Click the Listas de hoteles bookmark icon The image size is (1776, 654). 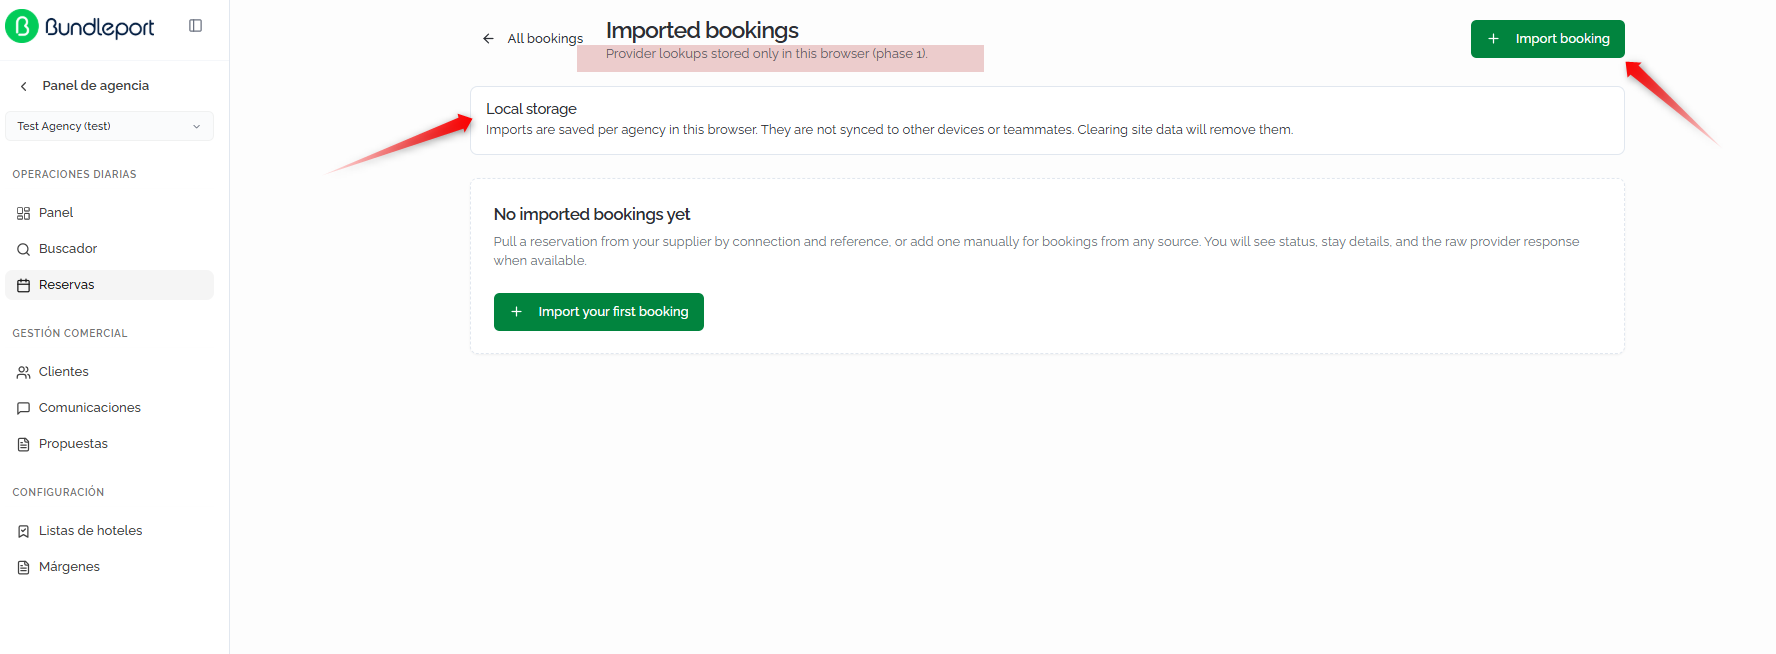[24, 531]
